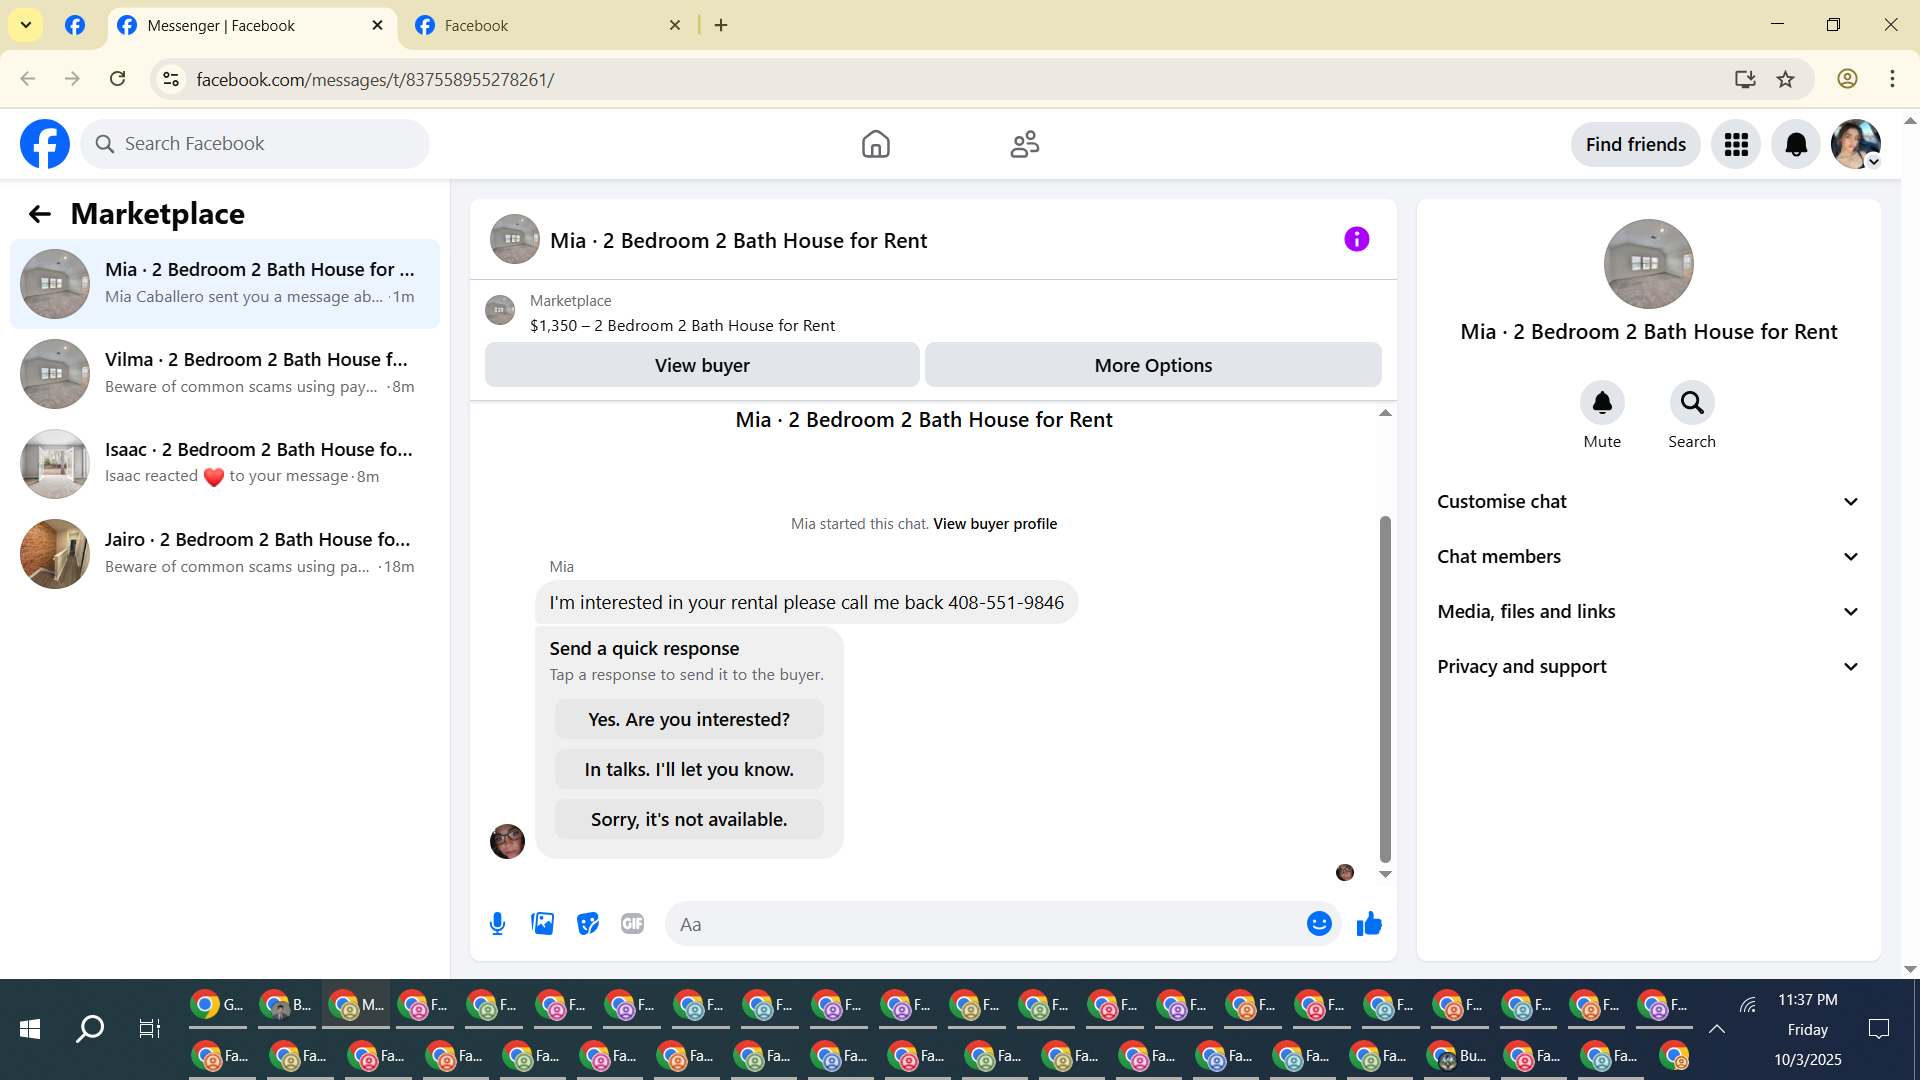This screenshot has height=1080, width=1920.
Task: Open the Facebook home logo
Action: pos(45,144)
